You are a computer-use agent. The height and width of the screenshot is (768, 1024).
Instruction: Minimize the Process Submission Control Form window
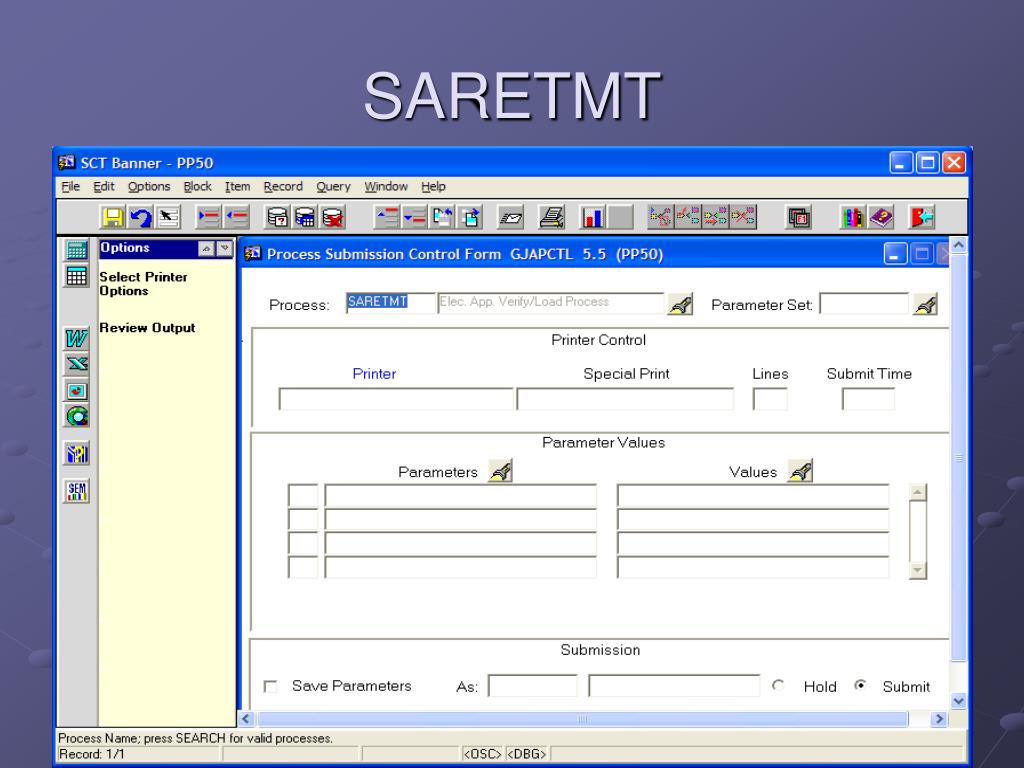point(895,253)
